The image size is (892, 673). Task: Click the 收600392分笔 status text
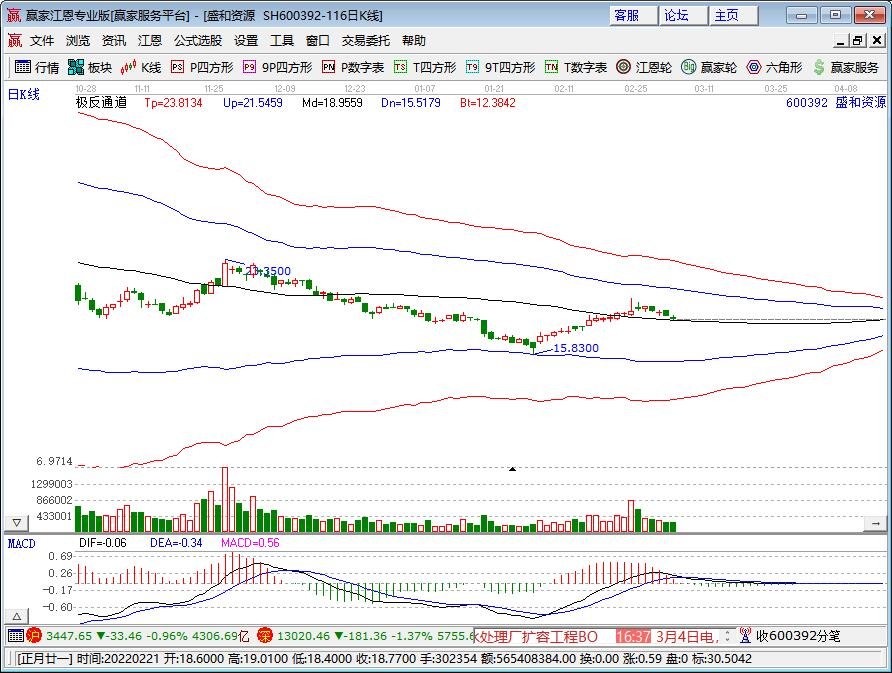tap(798, 635)
